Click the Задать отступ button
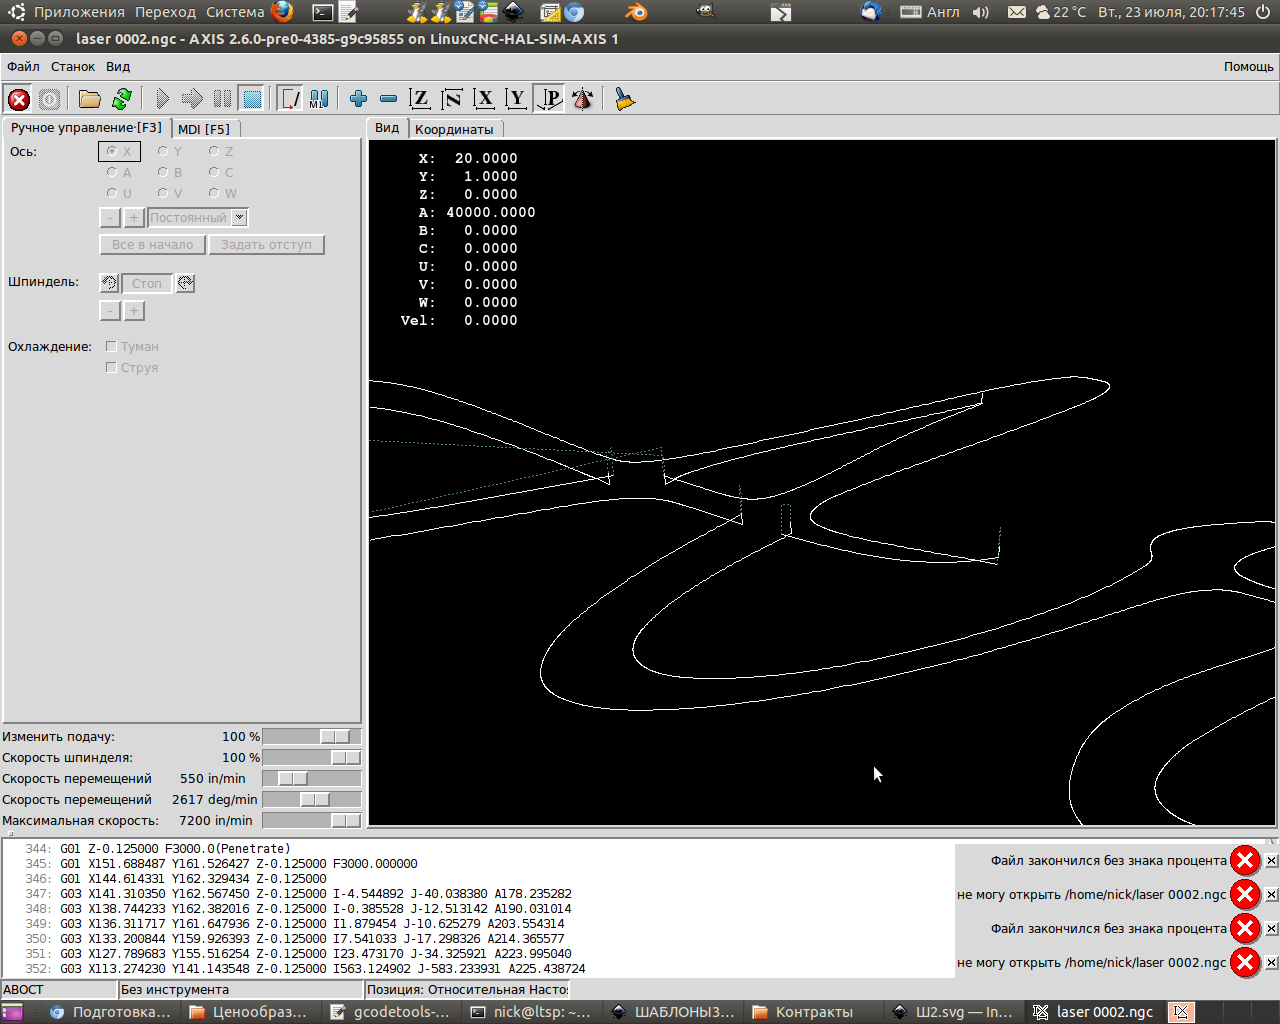Screen dimensions: 1280x1024 [x=266, y=245]
